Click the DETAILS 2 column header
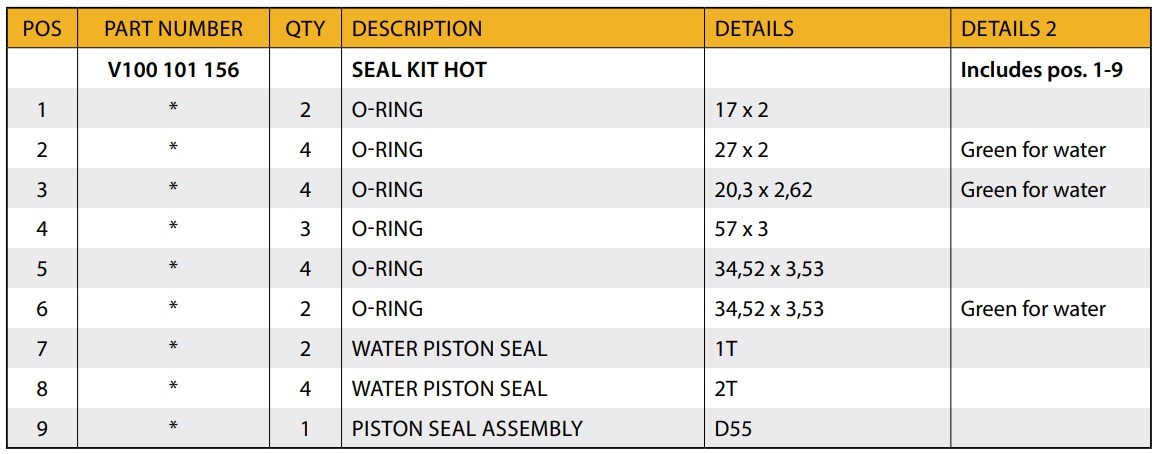Viewport: 1158px width, 454px height. [x=1009, y=29]
